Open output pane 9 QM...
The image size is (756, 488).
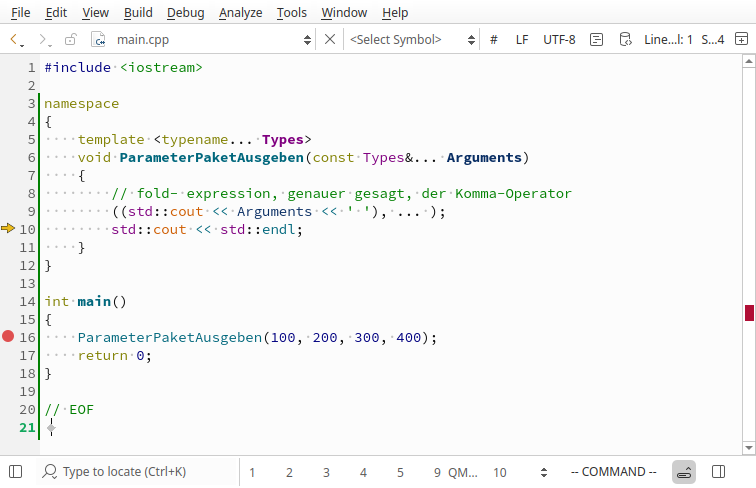pos(455,473)
